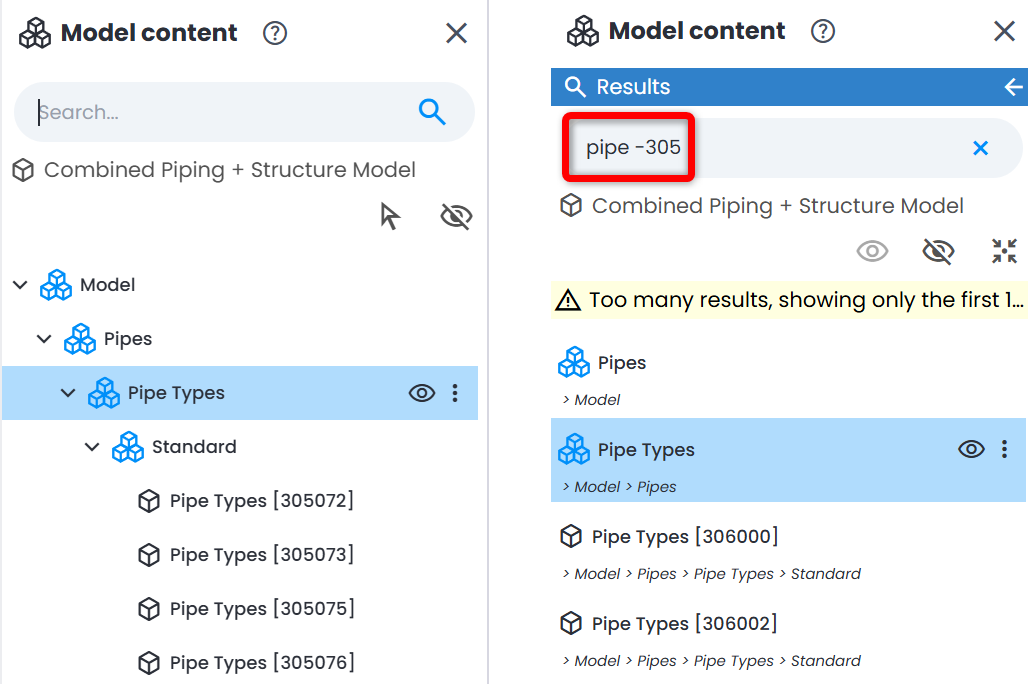This screenshot has width=1033, height=684.
Task: Click the back arrow in the Results bar
Action: pyautogui.click(x=1013, y=86)
